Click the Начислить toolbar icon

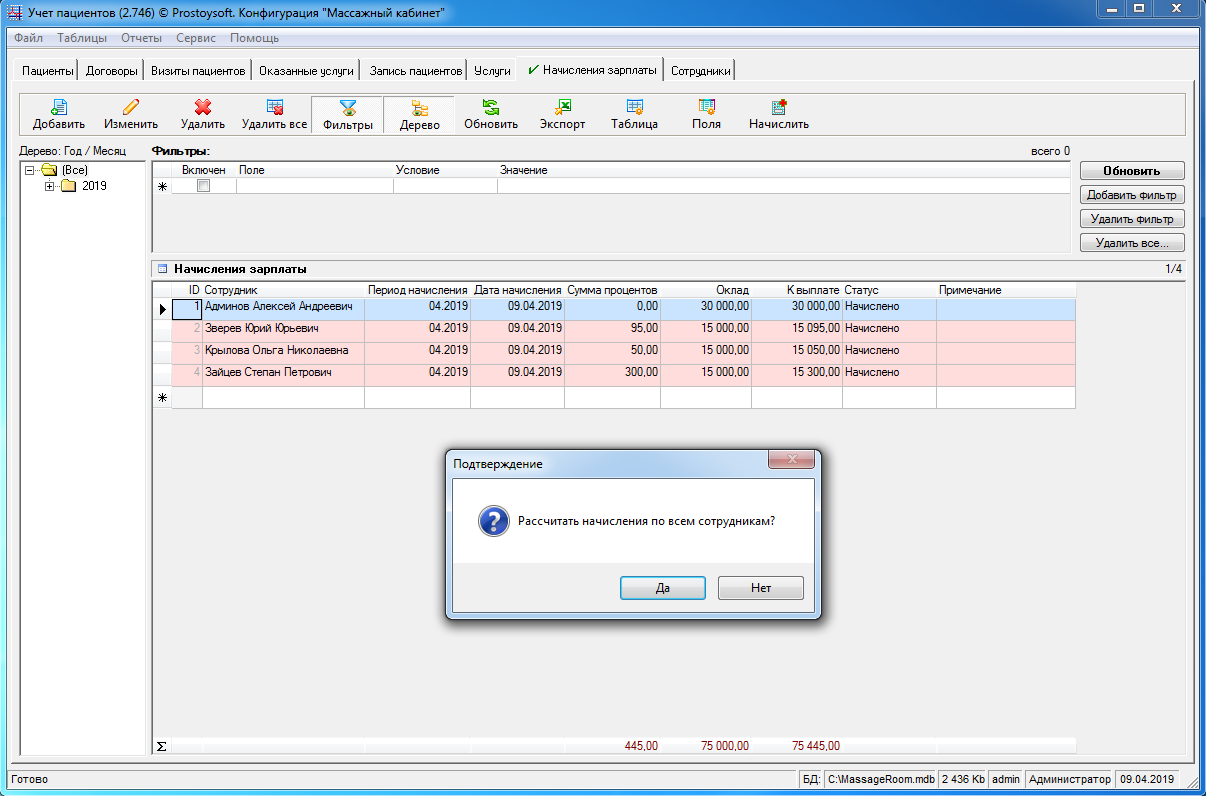tap(779, 108)
